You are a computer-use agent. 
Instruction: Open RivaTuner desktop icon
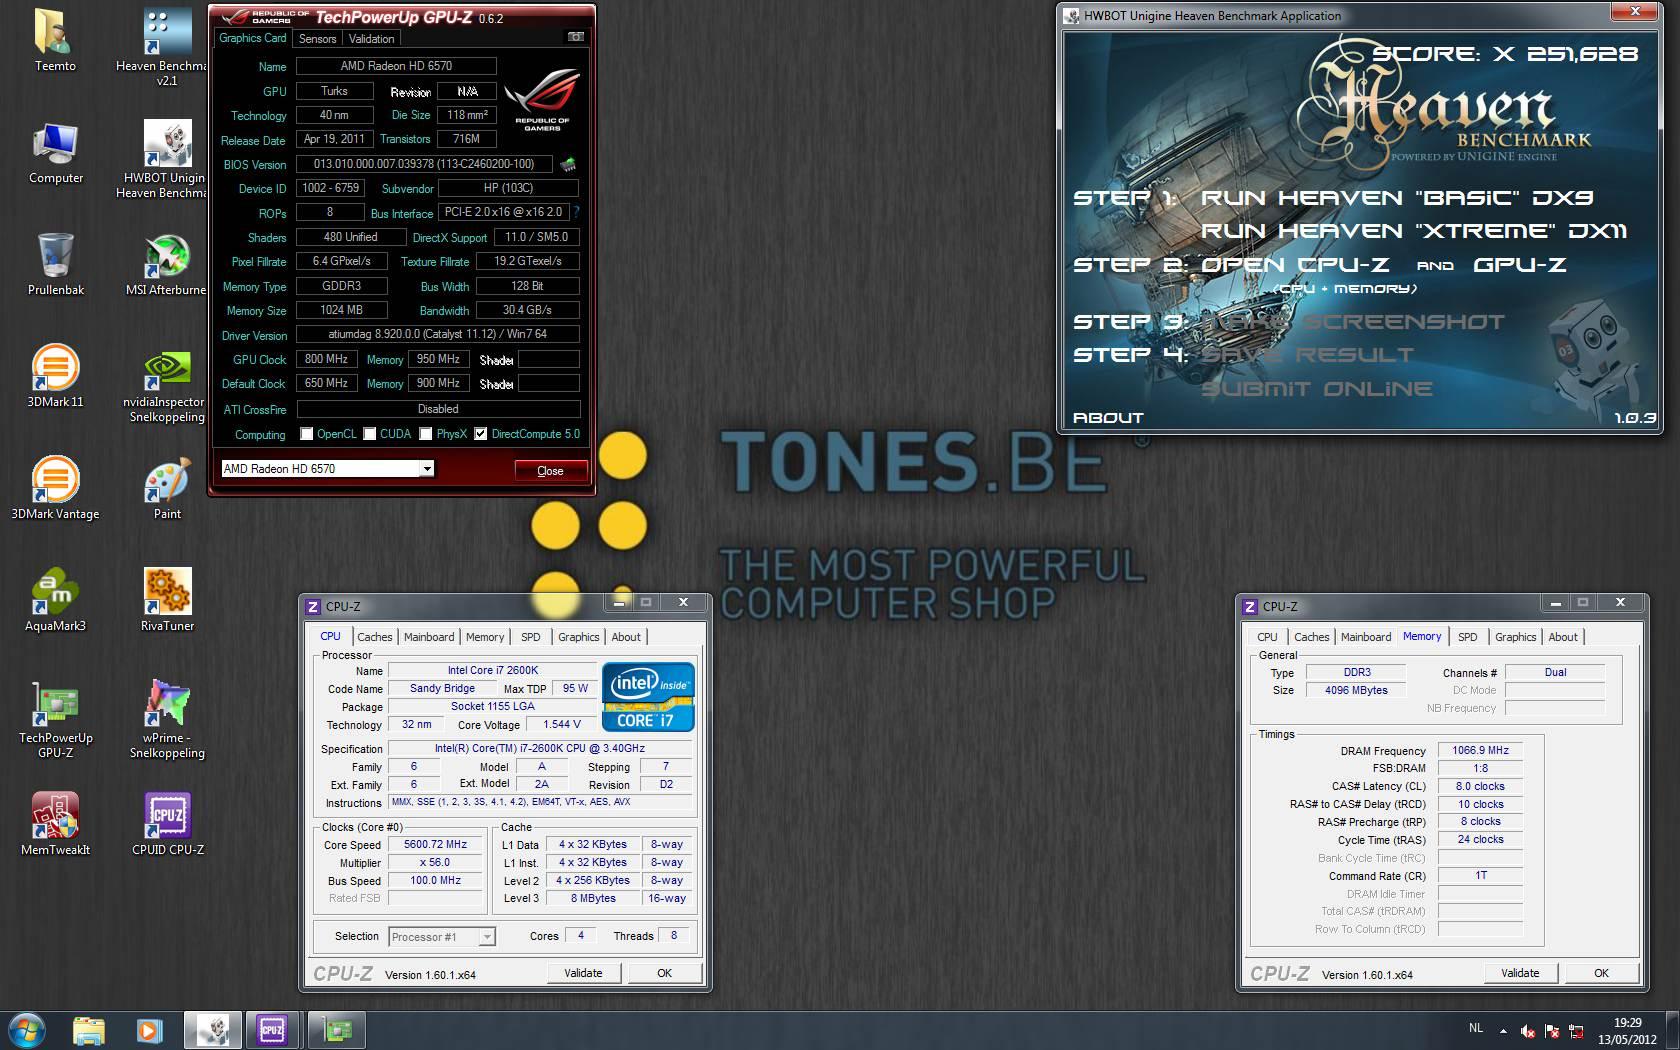167,601
